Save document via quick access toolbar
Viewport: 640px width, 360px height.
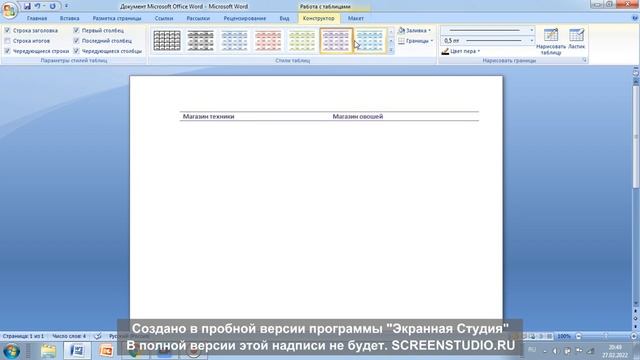pos(27,6)
